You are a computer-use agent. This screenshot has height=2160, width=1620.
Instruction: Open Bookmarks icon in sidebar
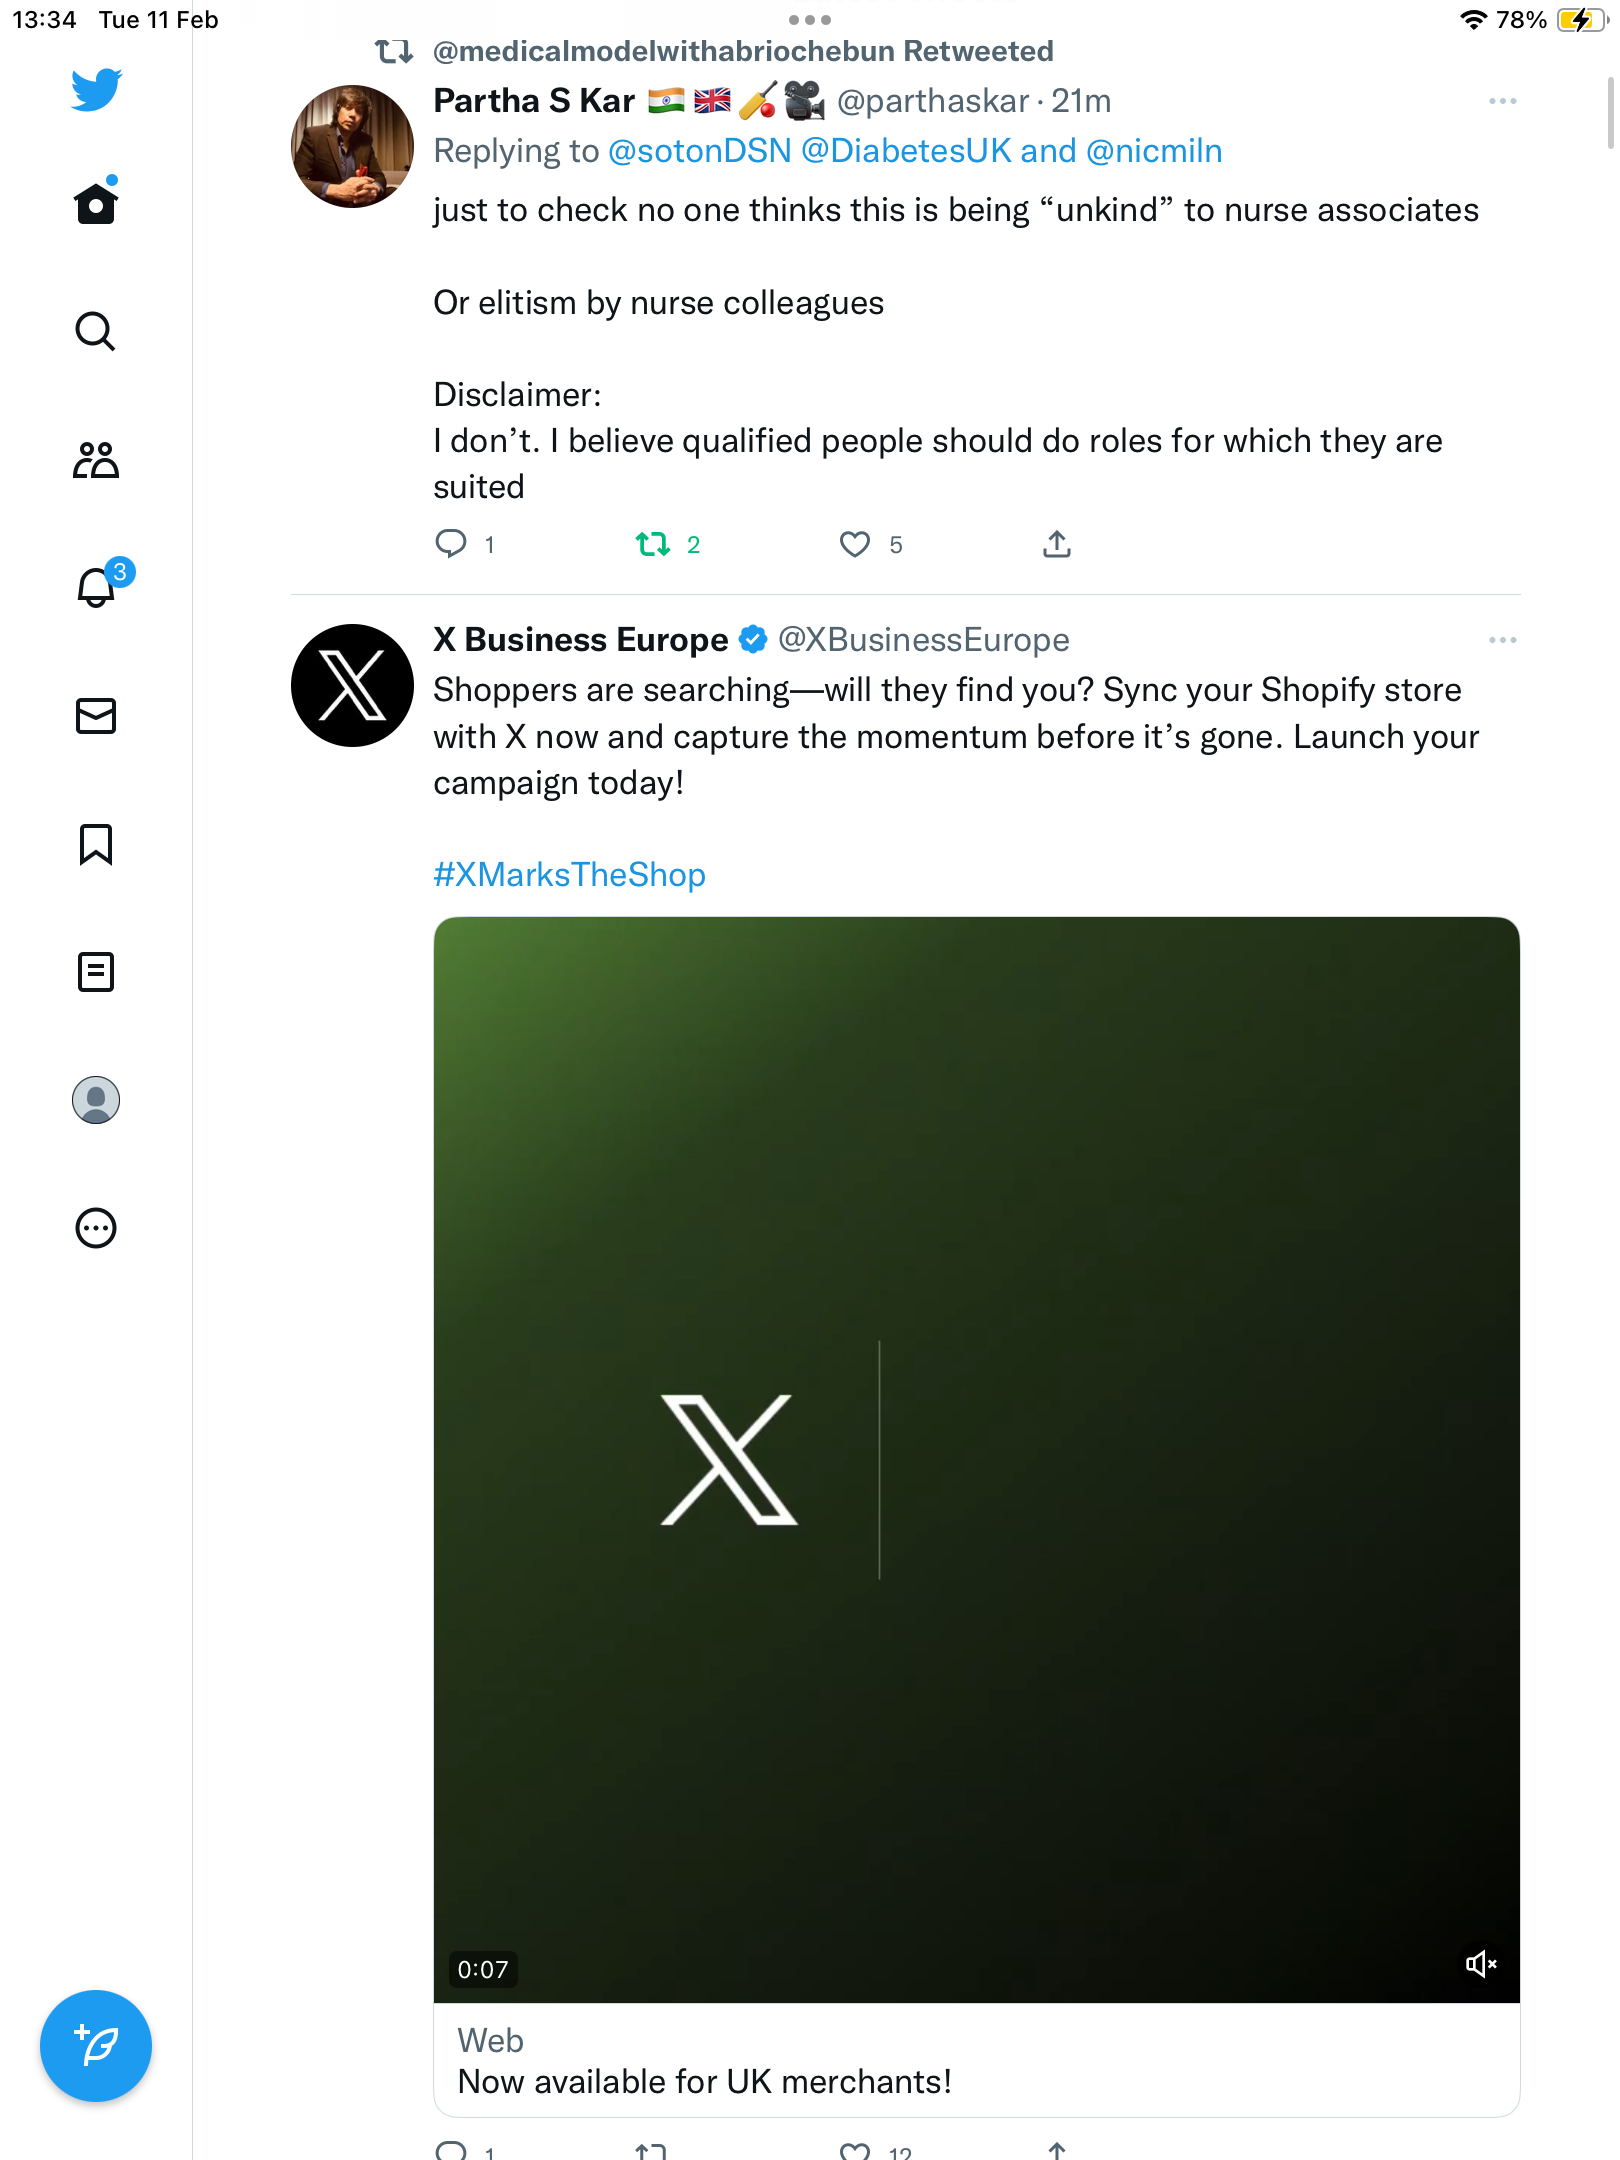[96, 844]
